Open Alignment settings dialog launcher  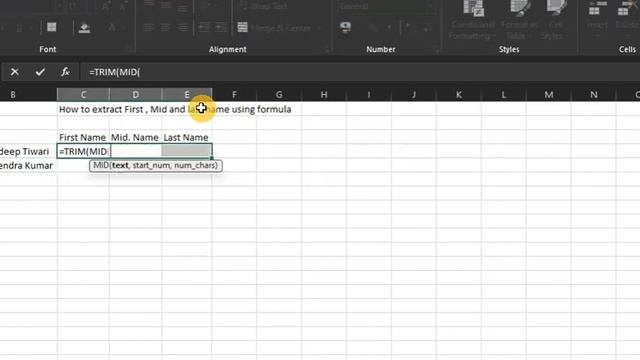(327, 50)
